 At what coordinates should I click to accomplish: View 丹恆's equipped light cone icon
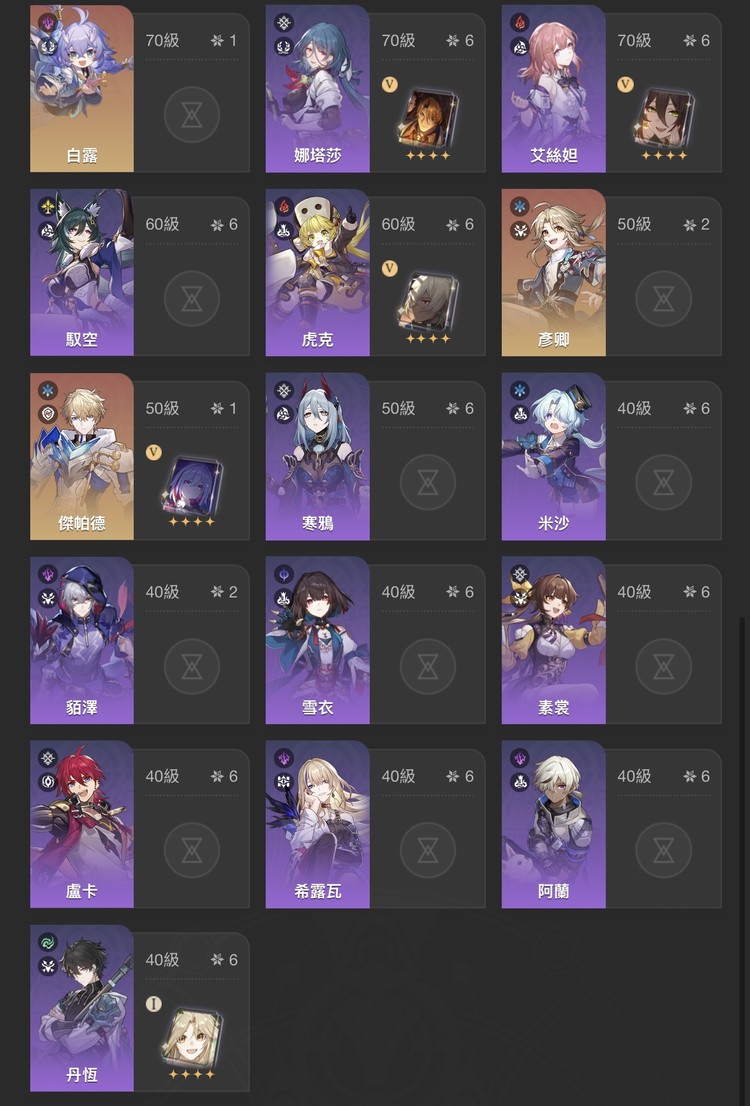coord(192,1038)
